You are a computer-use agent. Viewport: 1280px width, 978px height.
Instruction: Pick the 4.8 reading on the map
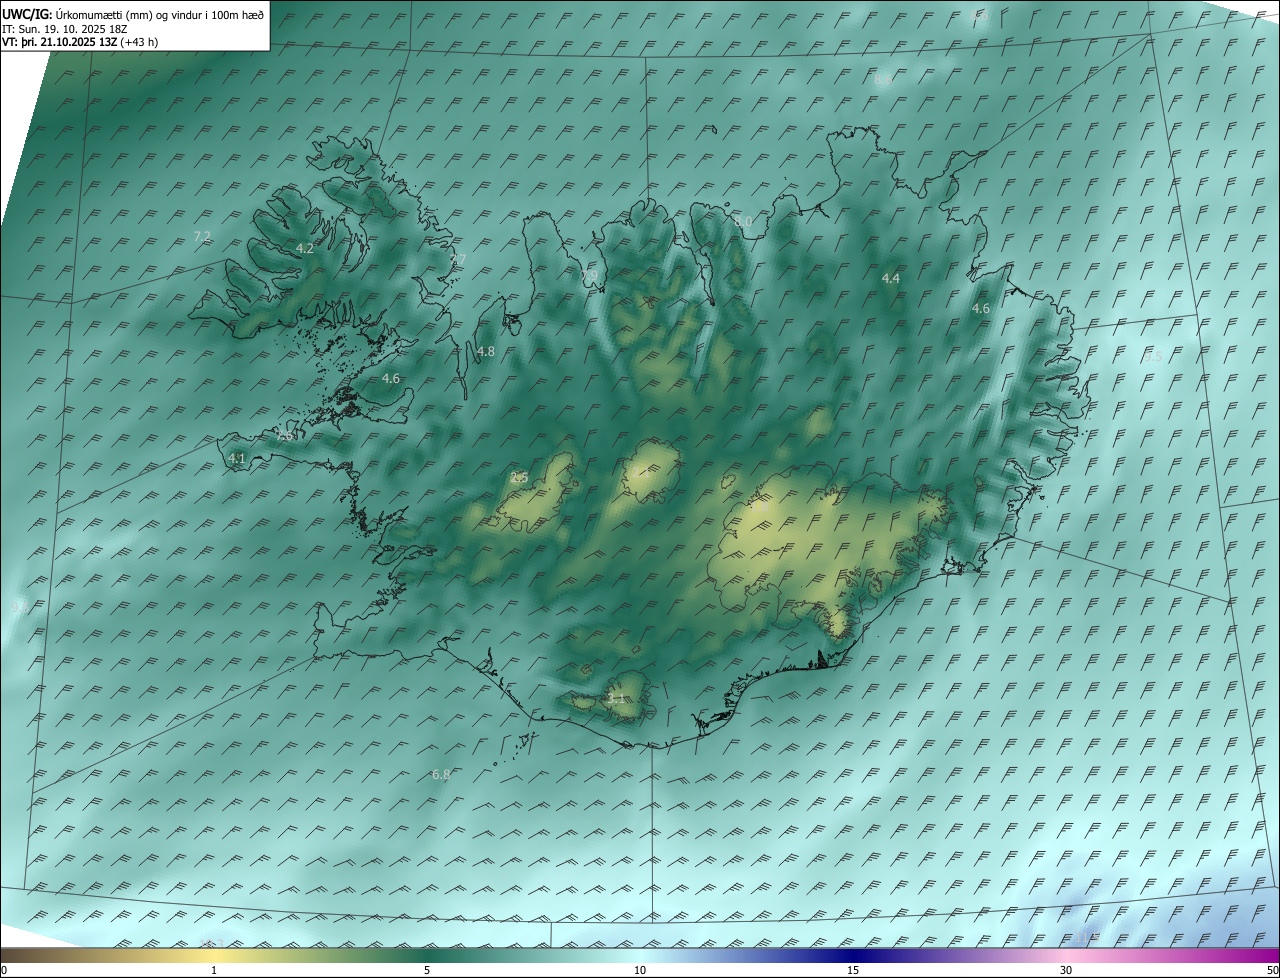pyautogui.click(x=486, y=352)
